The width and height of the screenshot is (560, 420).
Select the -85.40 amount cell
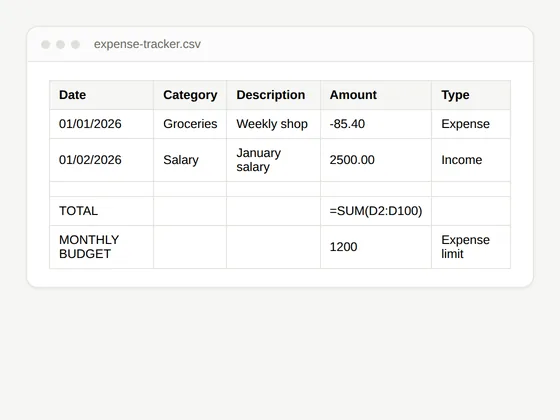376,124
